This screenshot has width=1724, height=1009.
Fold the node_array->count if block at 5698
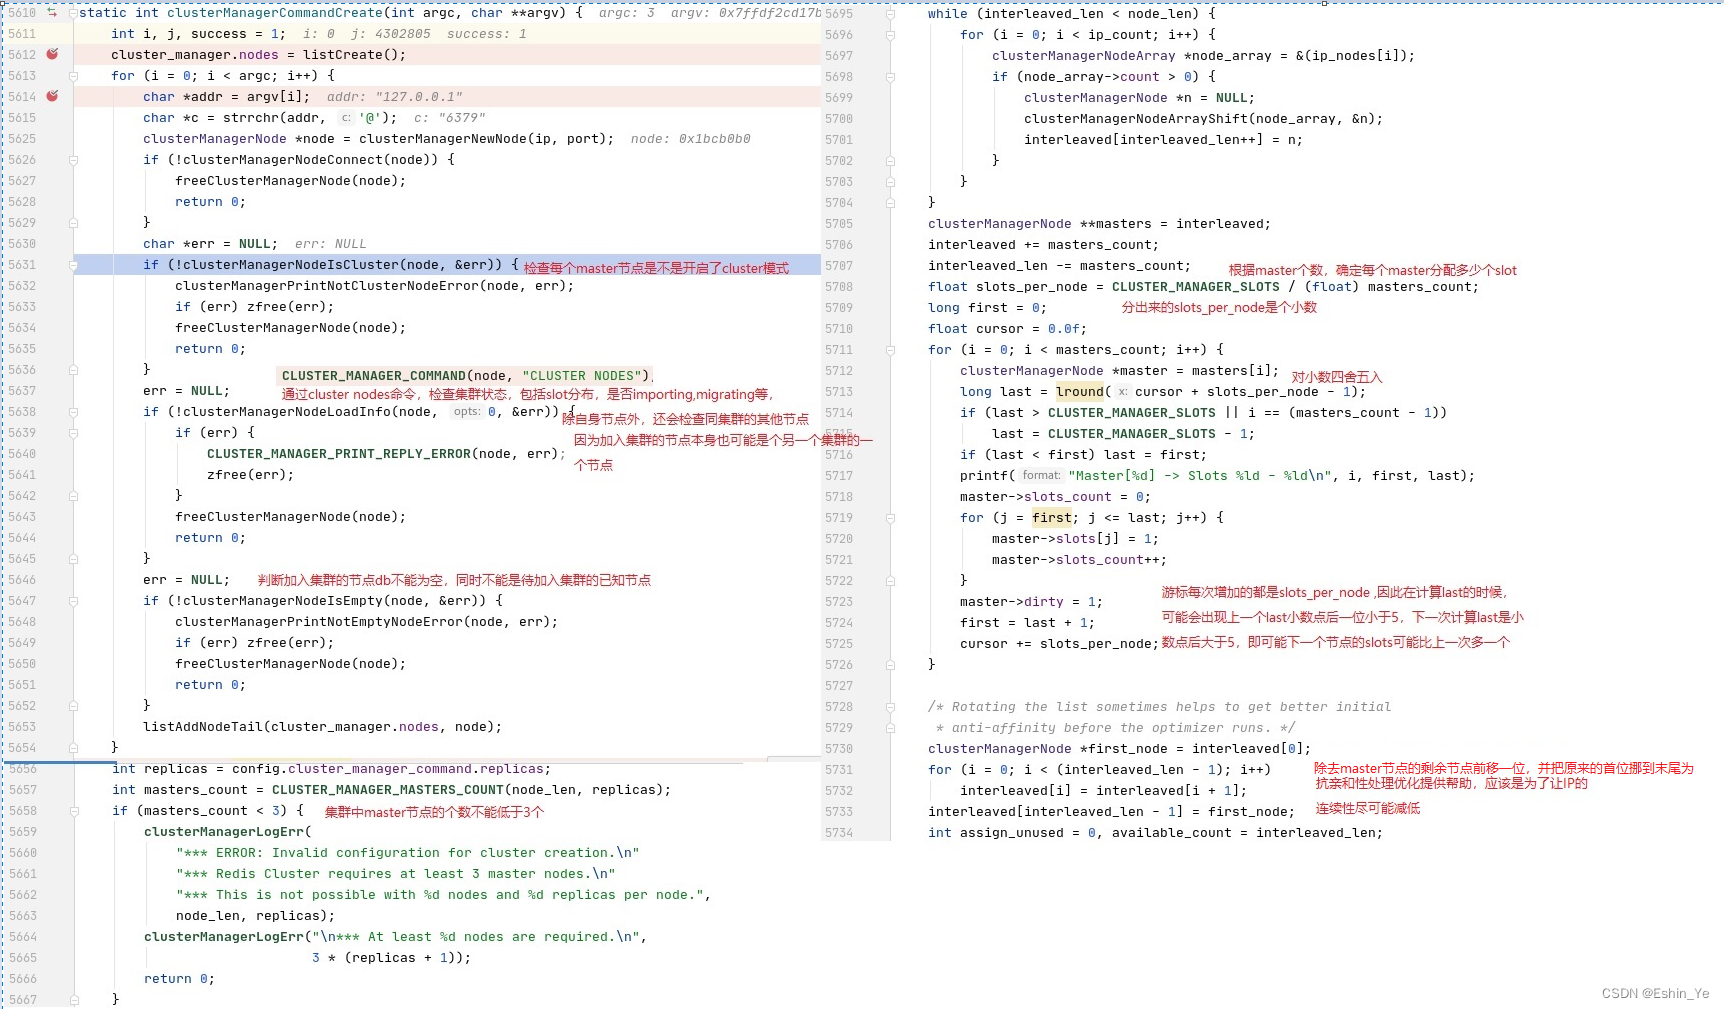[x=890, y=77]
